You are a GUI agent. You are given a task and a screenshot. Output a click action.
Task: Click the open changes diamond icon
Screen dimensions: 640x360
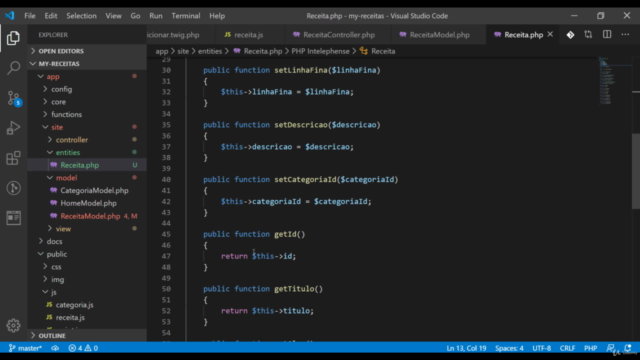pos(570,35)
